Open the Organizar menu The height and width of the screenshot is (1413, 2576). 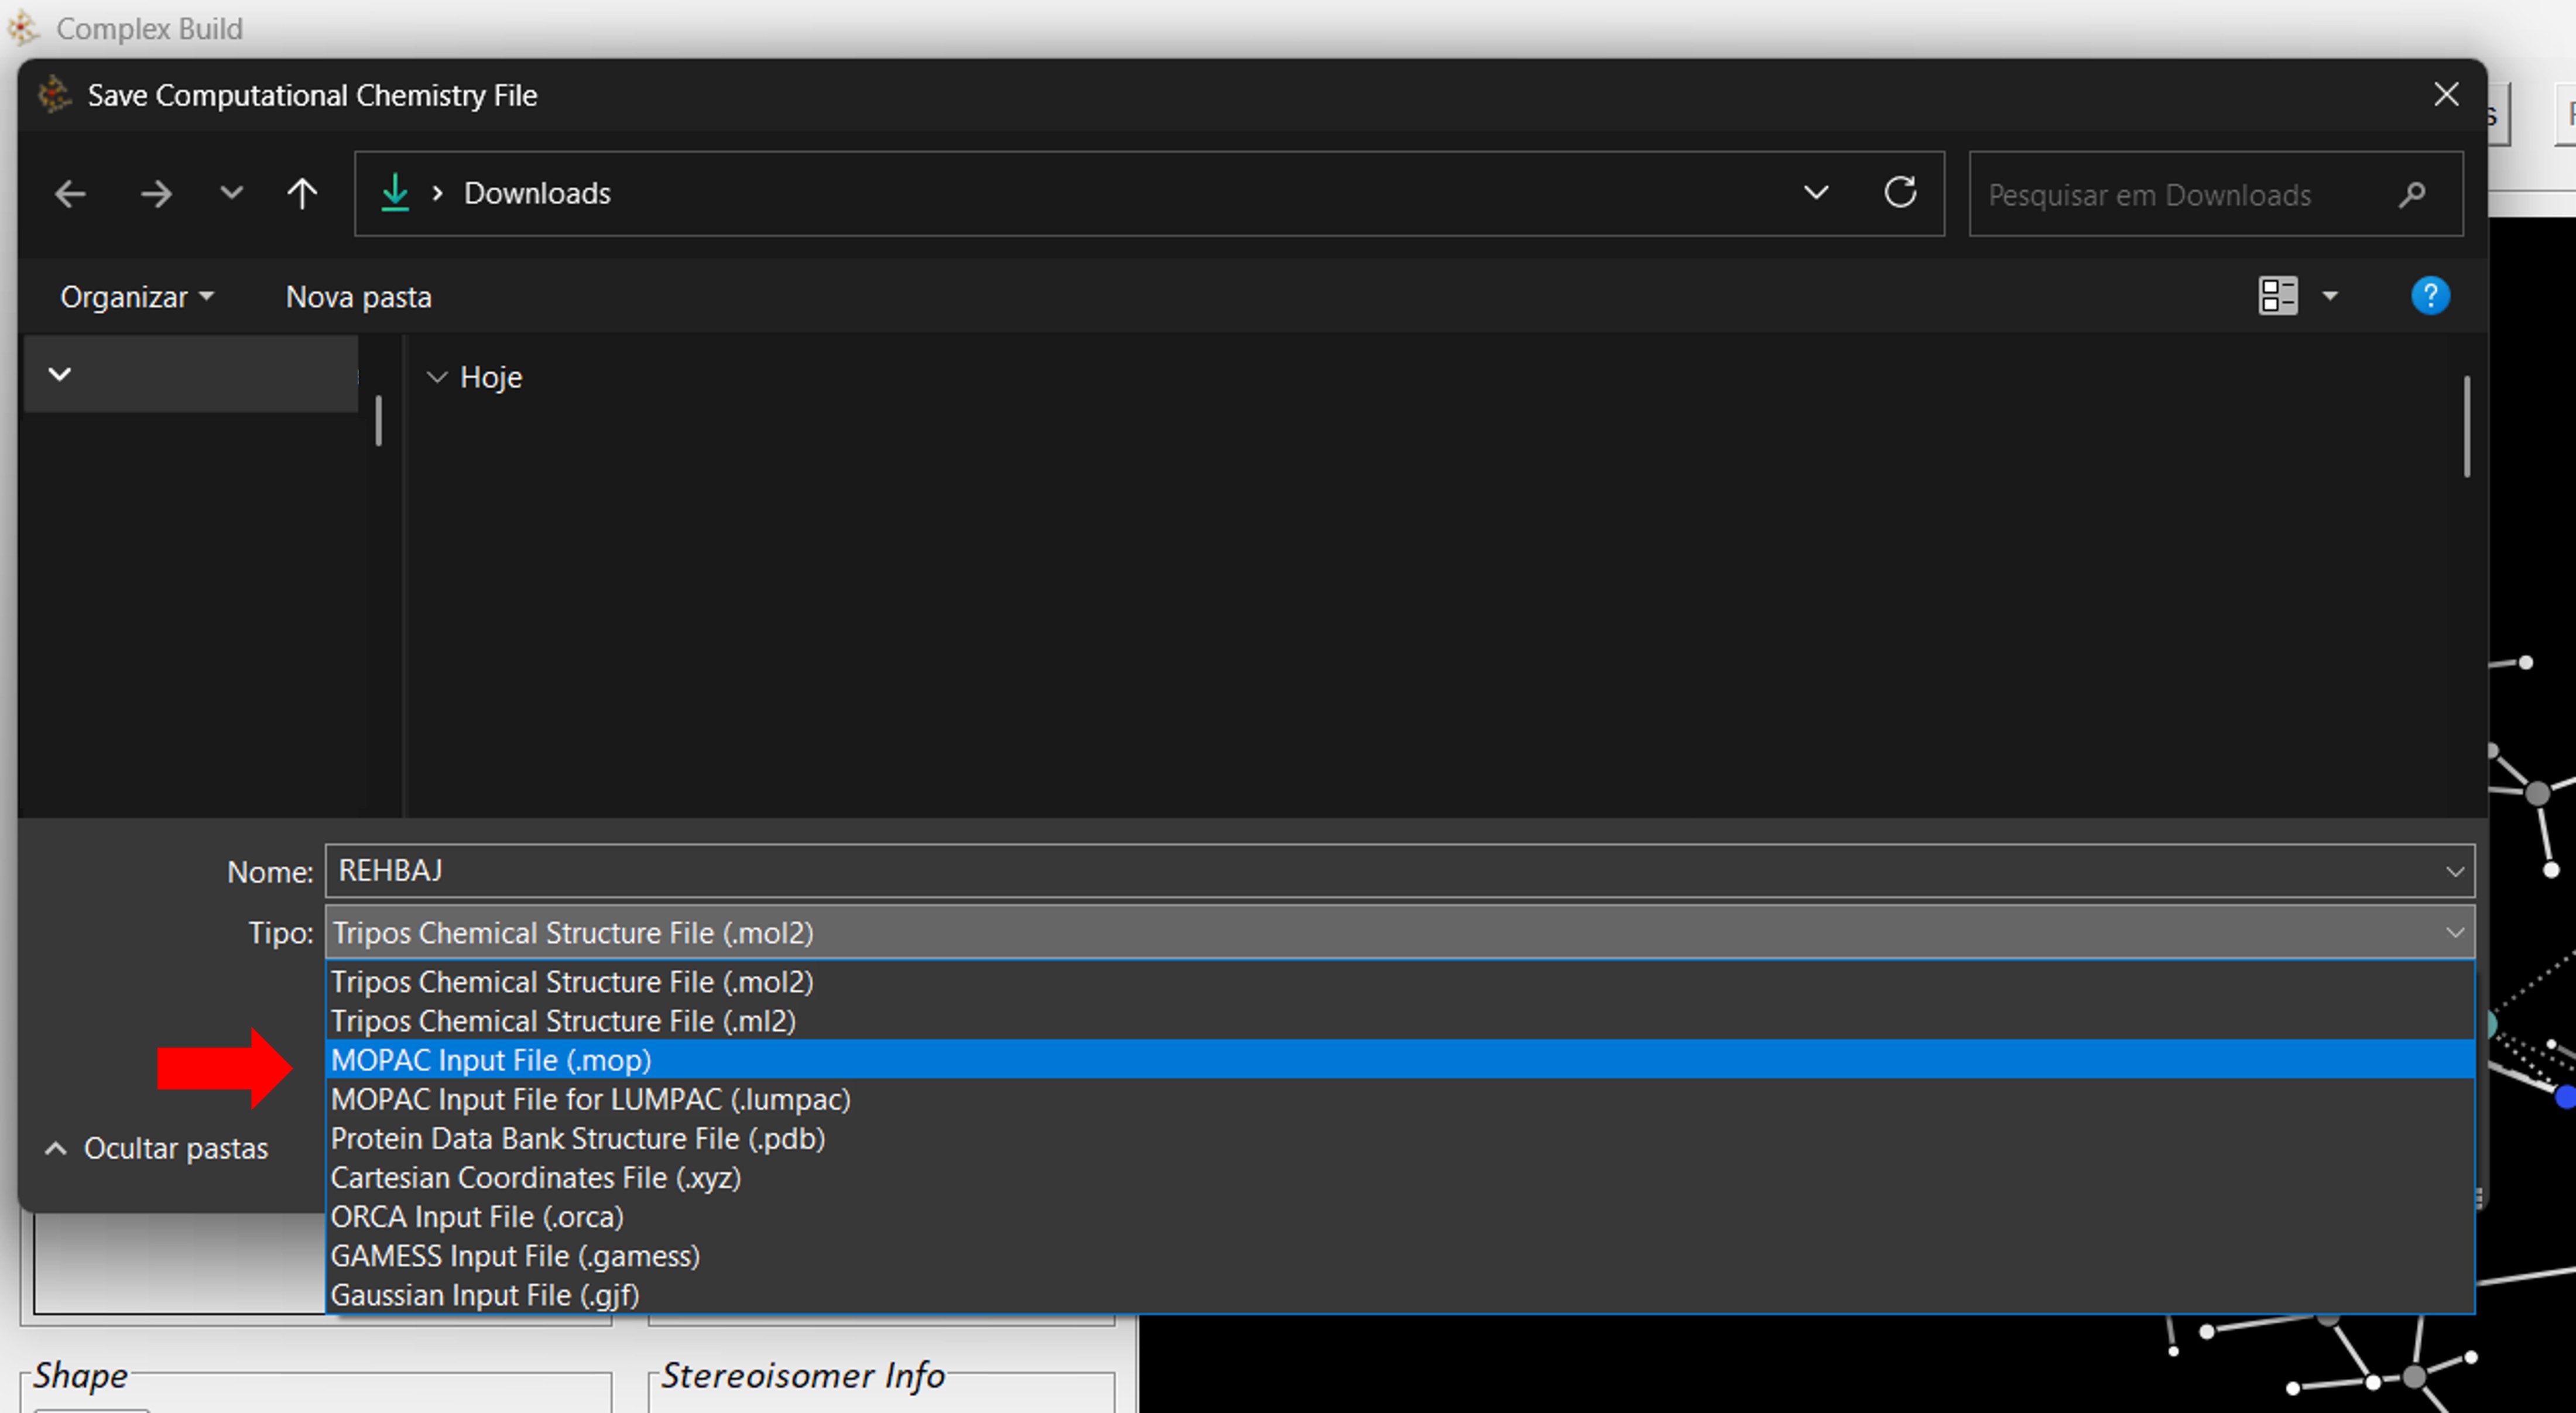[136, 297]
